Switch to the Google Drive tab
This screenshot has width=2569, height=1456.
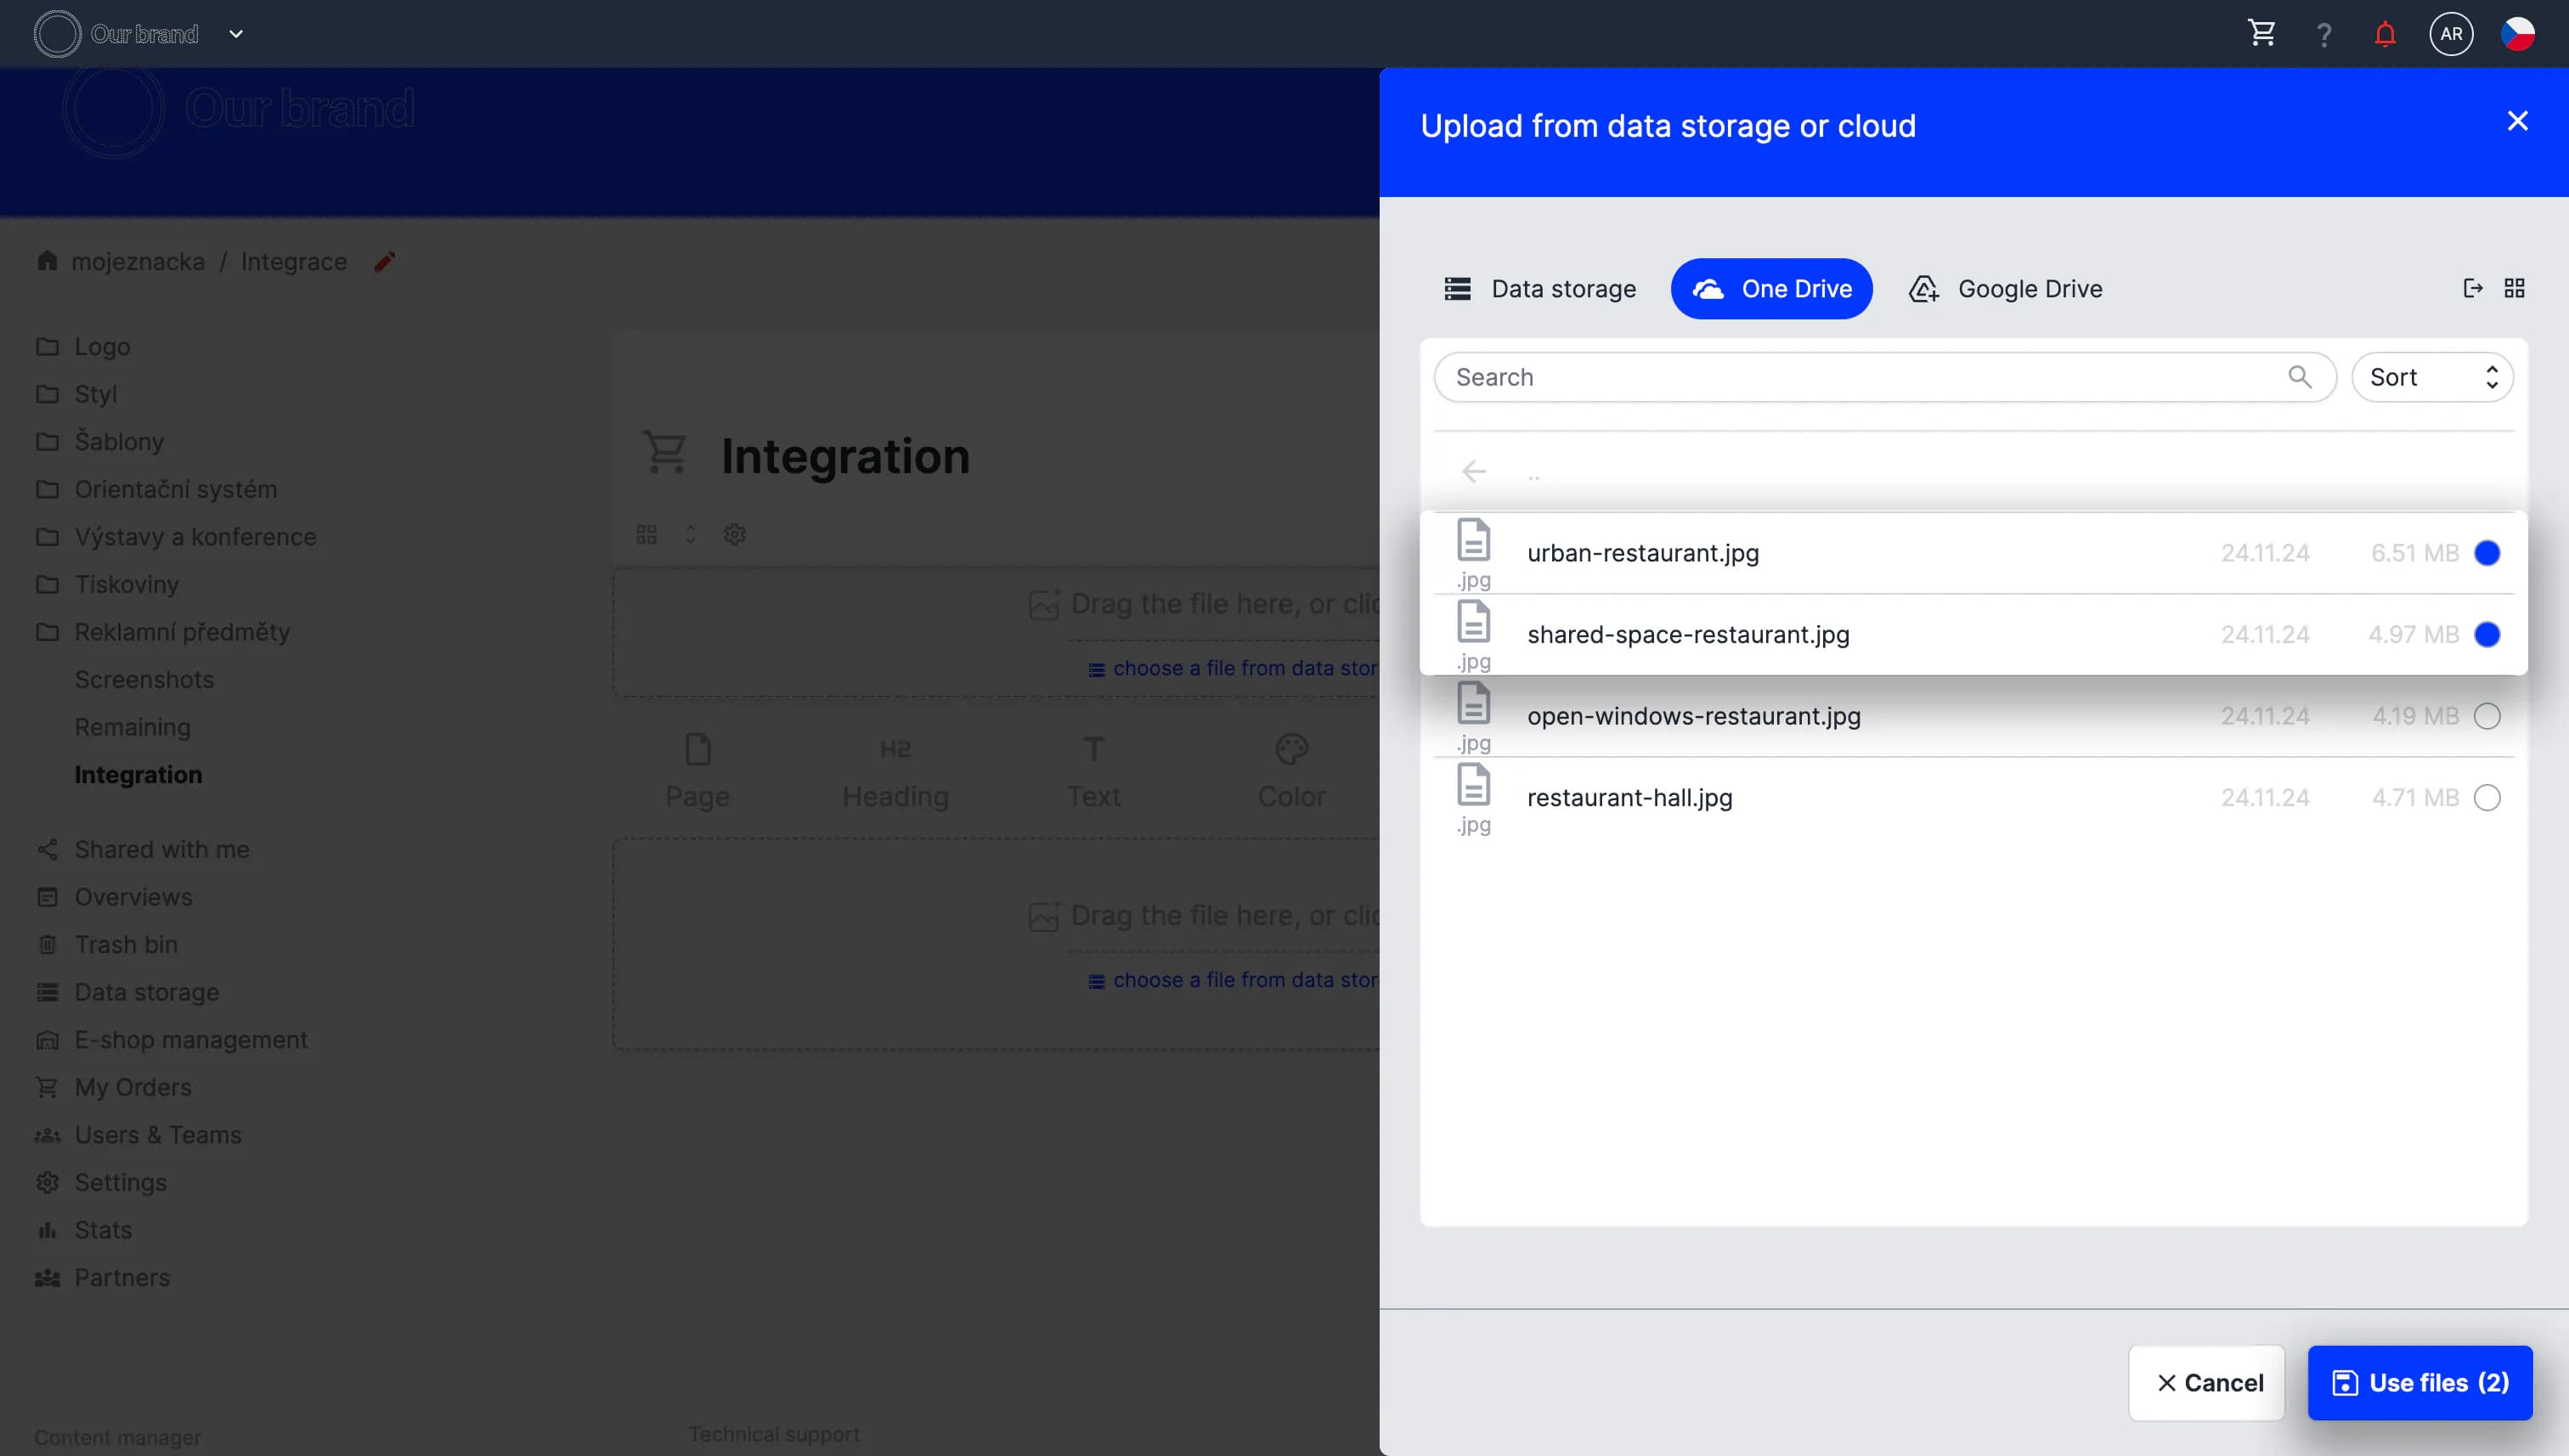[x=2006, y=289]
